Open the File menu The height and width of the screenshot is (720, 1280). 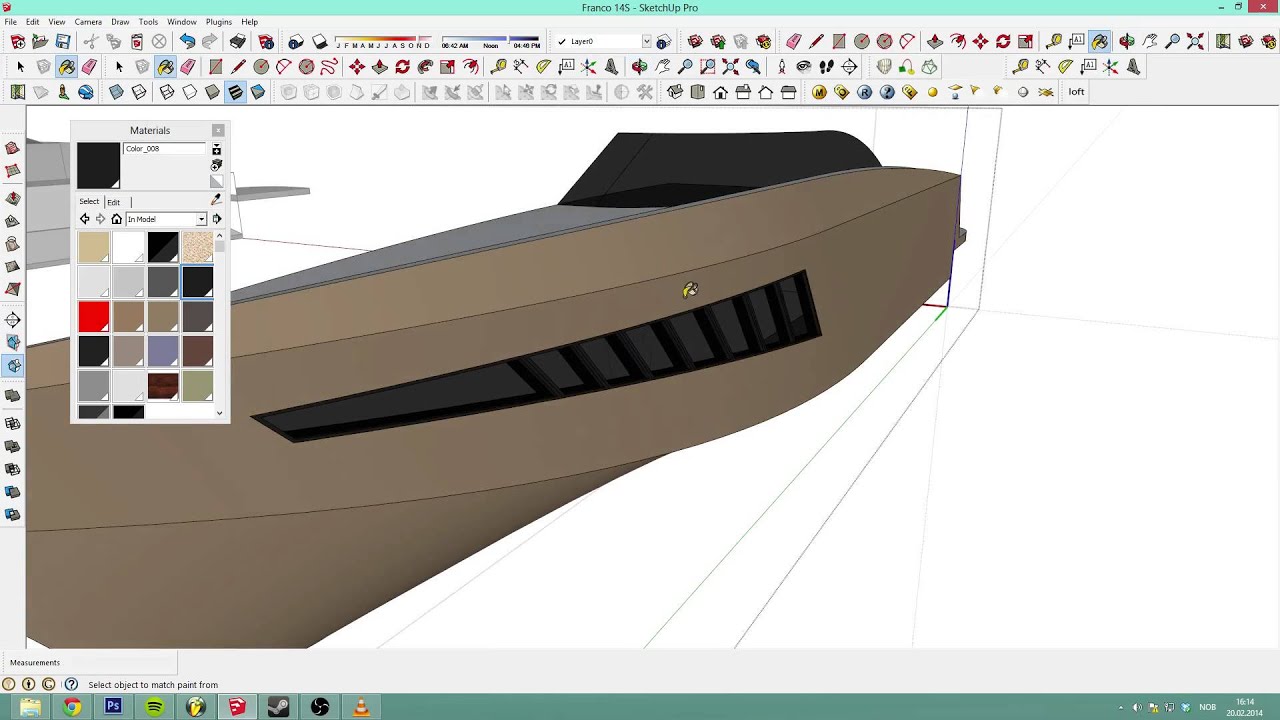point(11,22)
